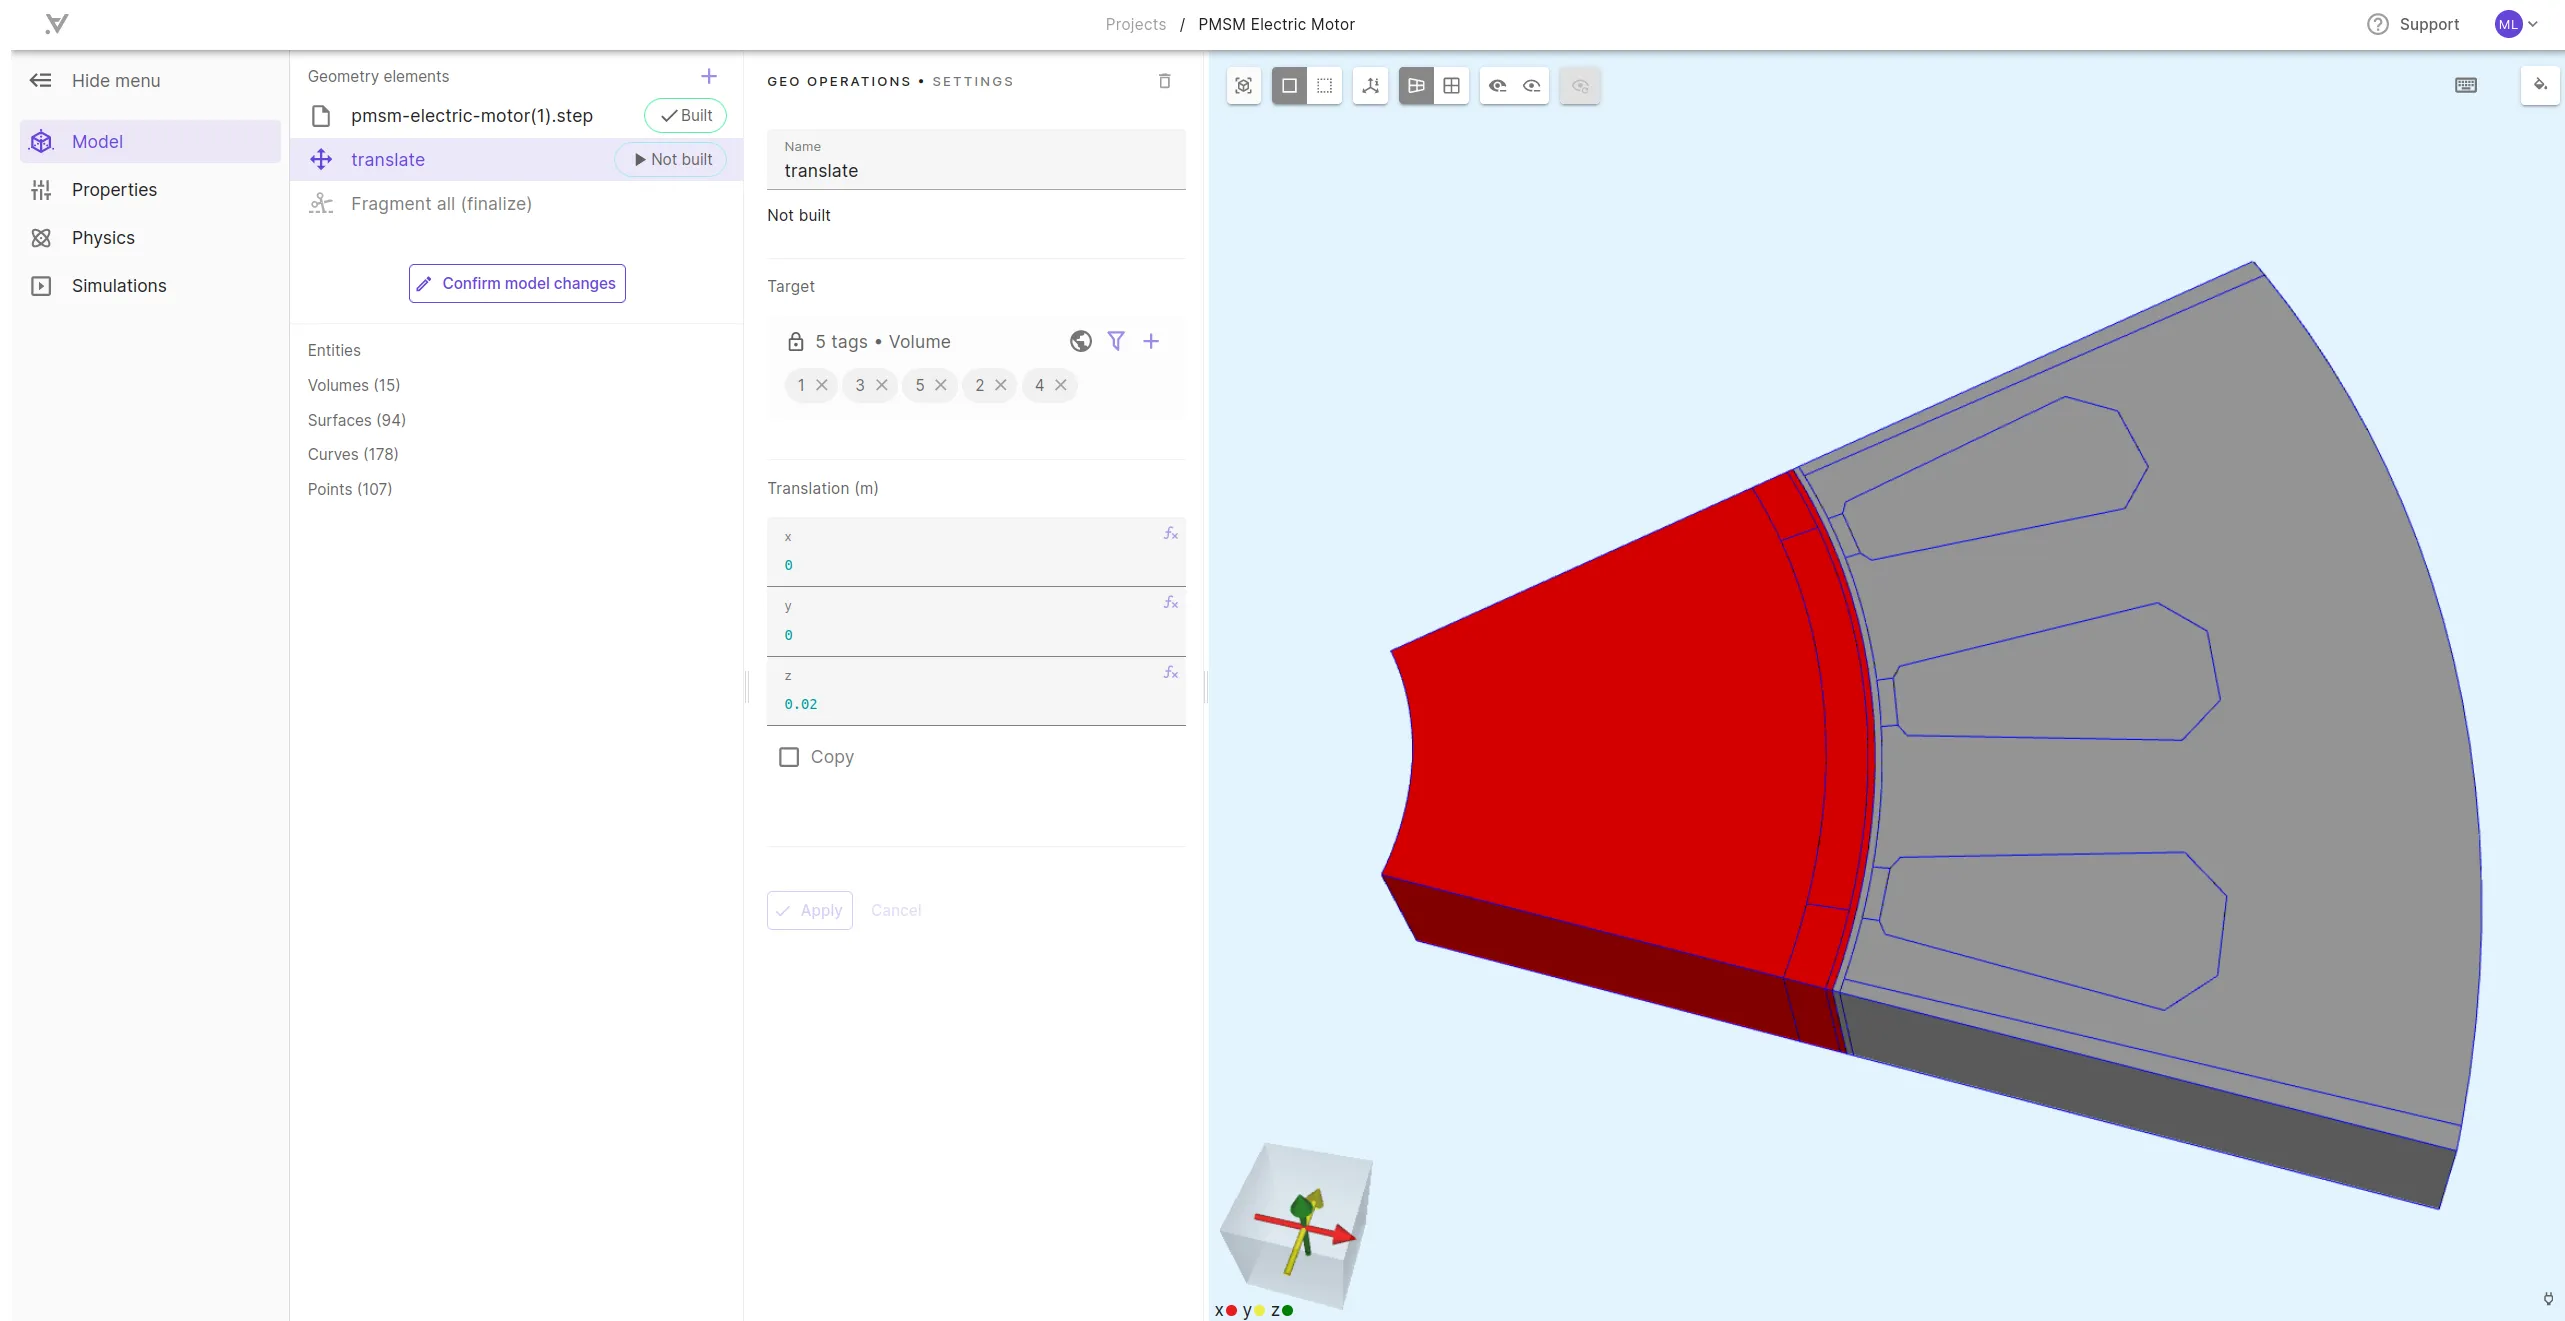This screenshot has width=2565, height=1321.
Task: Click the plug icon at viewport corner
Action: (2549, 1299)
